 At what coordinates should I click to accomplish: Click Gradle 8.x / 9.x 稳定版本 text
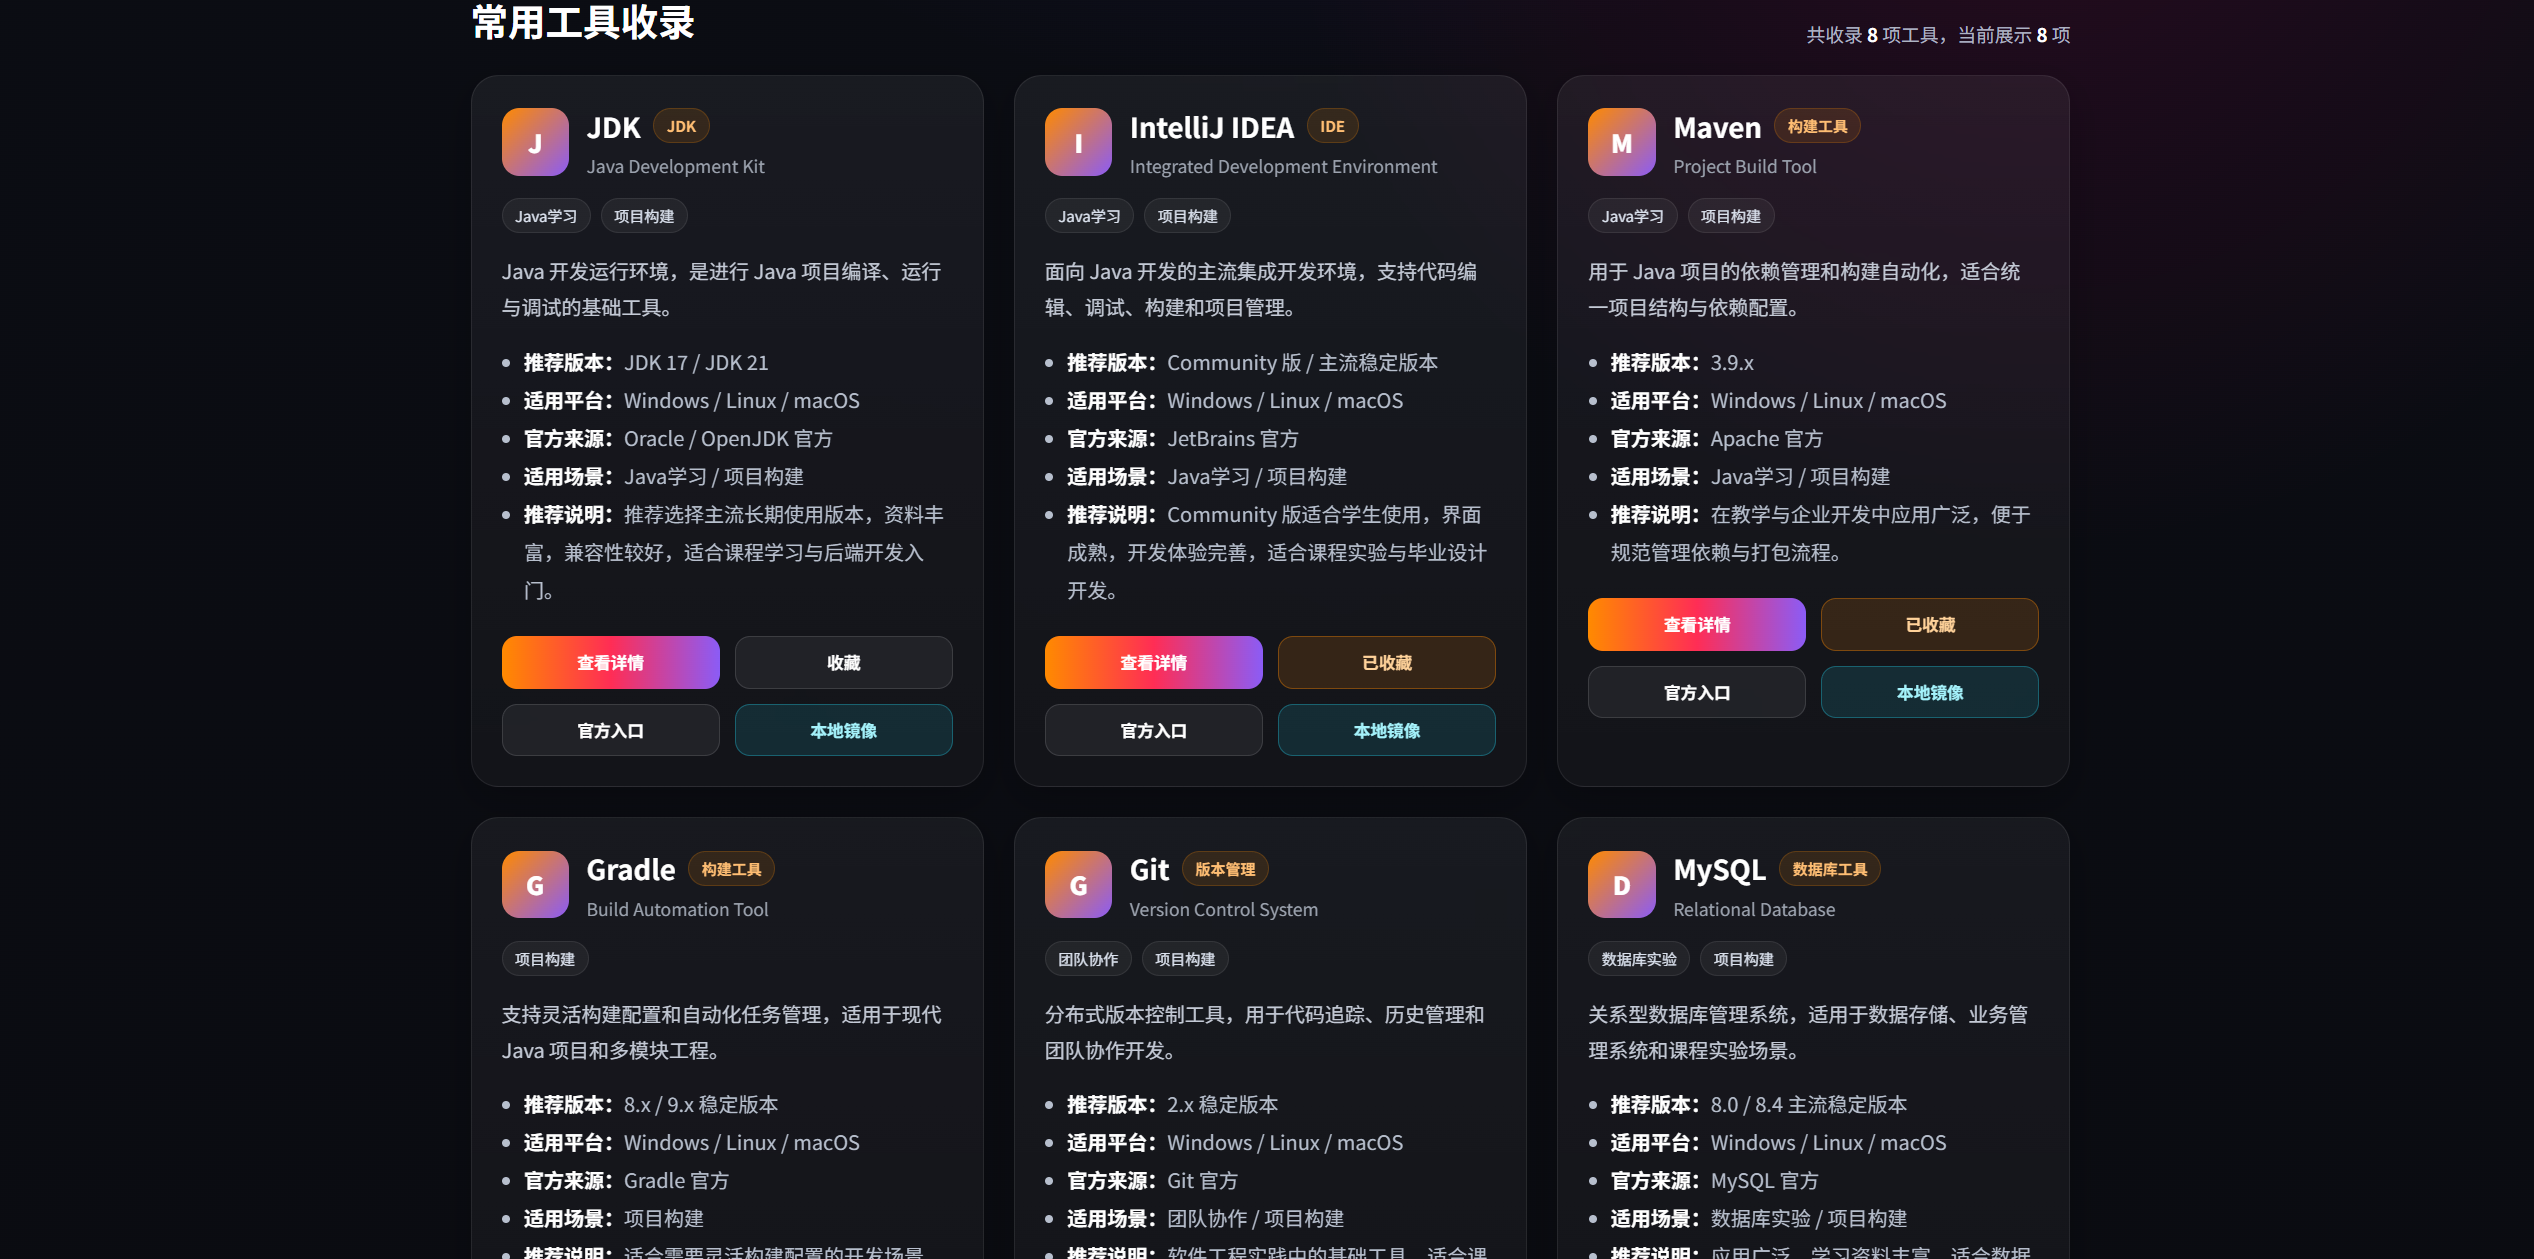pos(701,1104)
